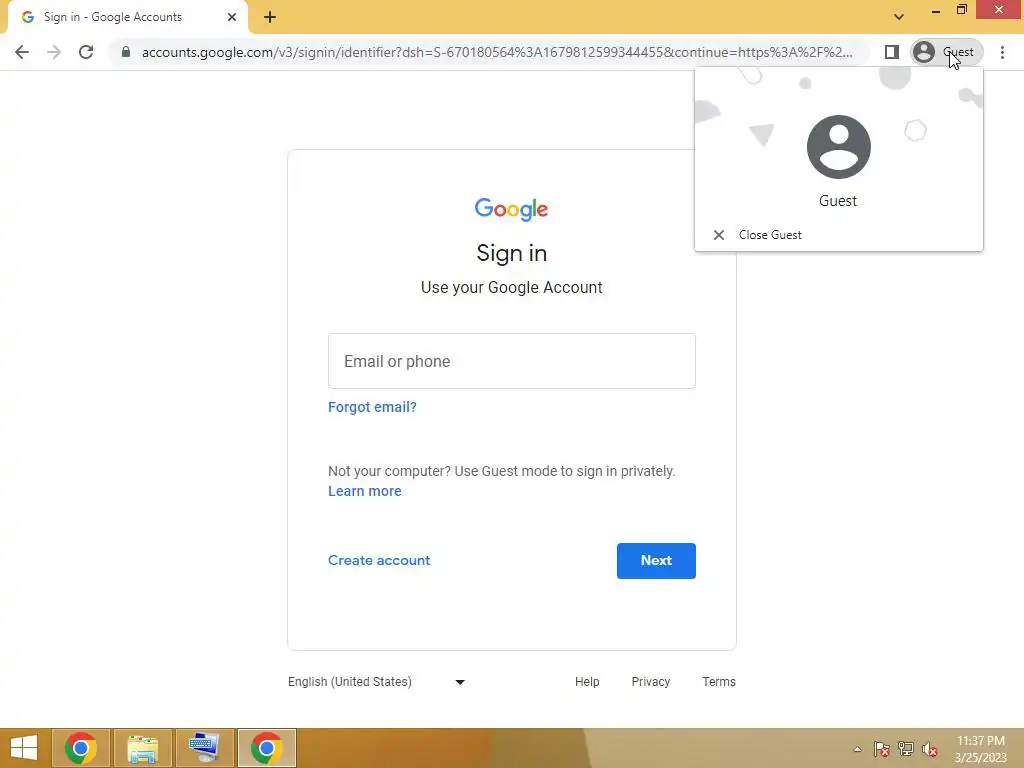Click the Guest profile avatar button
Viewport: 1024px width, 768px height.
(947, 52)
